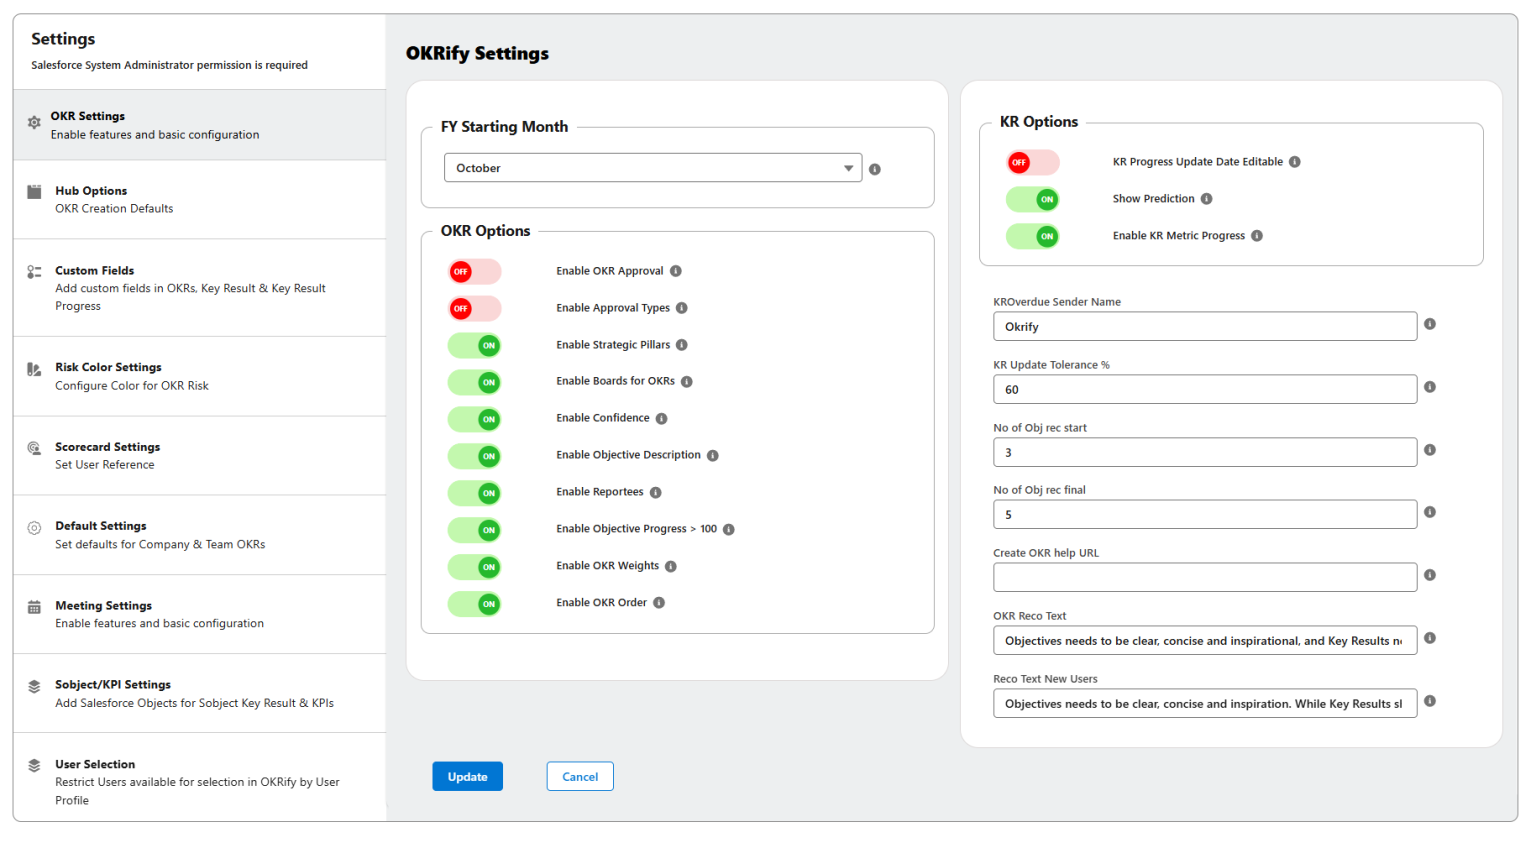Open the User Selection settings section
1536x843 pixels.
pyautogui.click(x=95, y=764)
